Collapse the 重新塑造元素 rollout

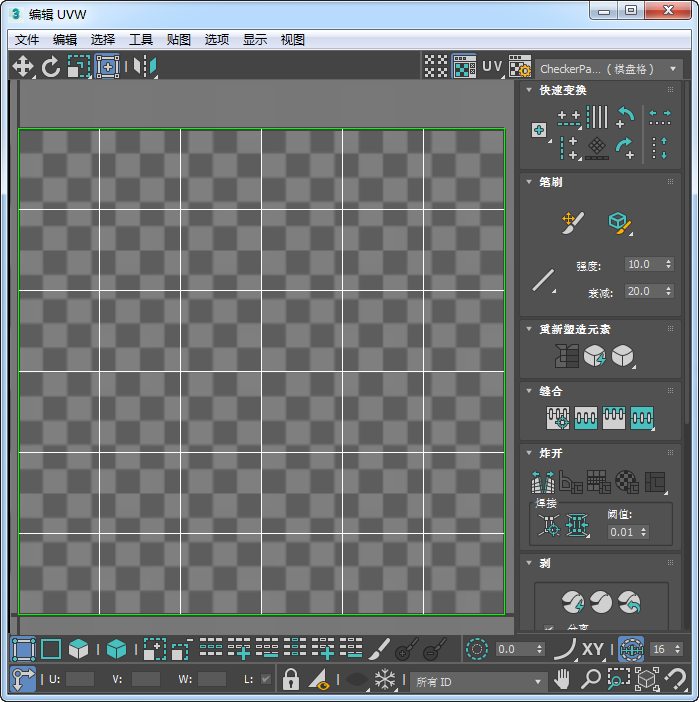pos(529,329)
